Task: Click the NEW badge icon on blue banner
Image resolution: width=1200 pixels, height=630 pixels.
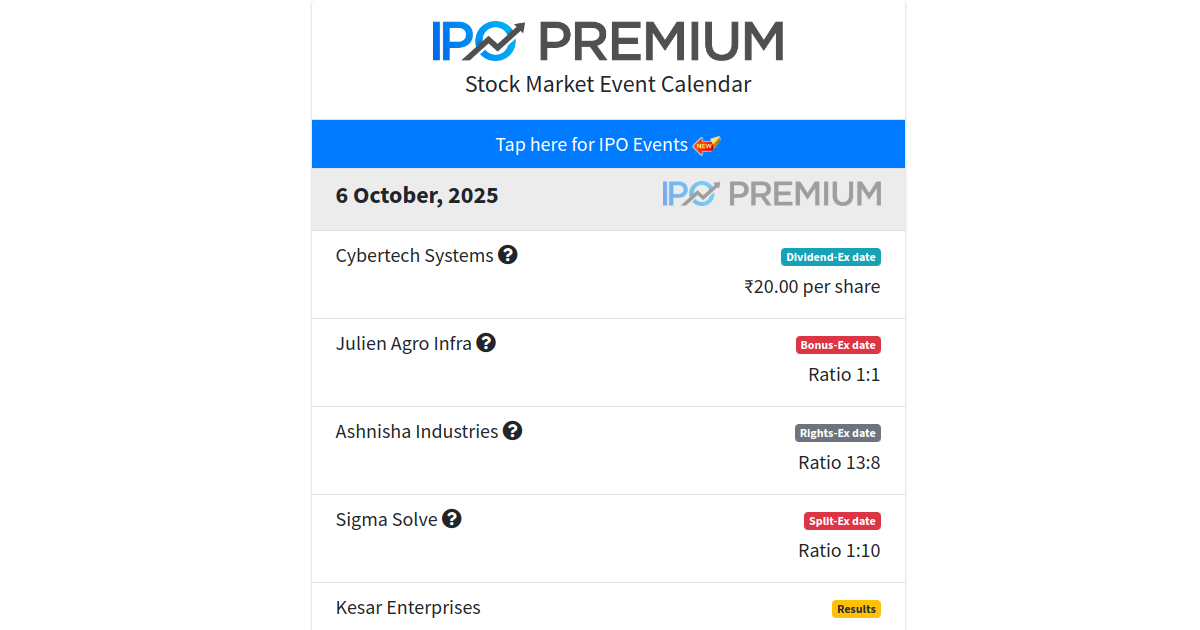Action: tap(707, 145)
